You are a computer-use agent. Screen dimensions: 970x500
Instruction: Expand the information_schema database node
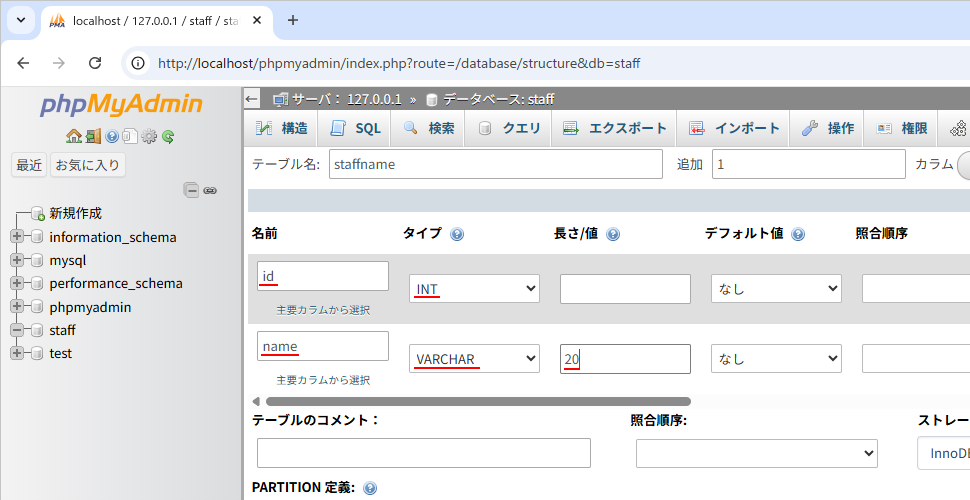(x=17, y=237)
